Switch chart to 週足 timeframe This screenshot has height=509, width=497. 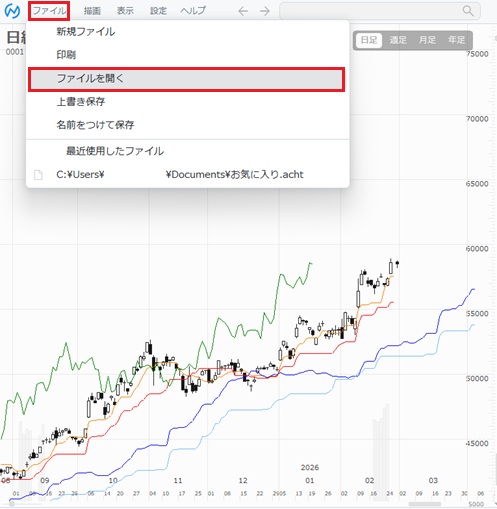(x=398, y=40)
